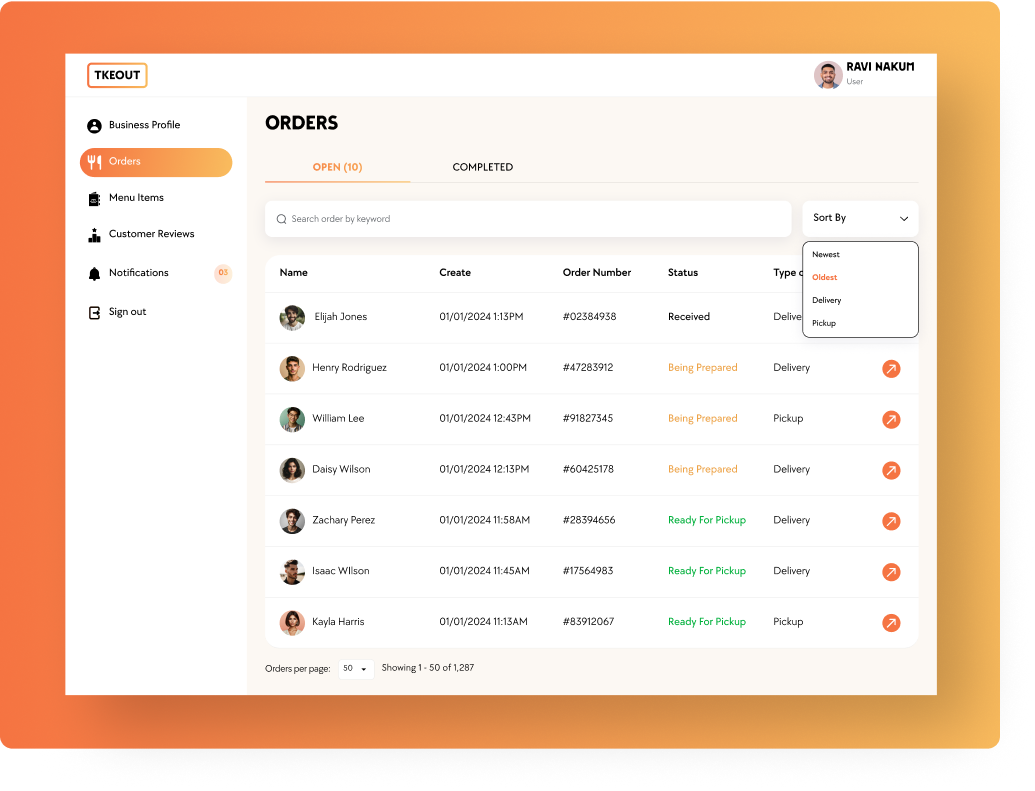
Task: Click the Sort By chevron arrow
Action: click(904, 219)
